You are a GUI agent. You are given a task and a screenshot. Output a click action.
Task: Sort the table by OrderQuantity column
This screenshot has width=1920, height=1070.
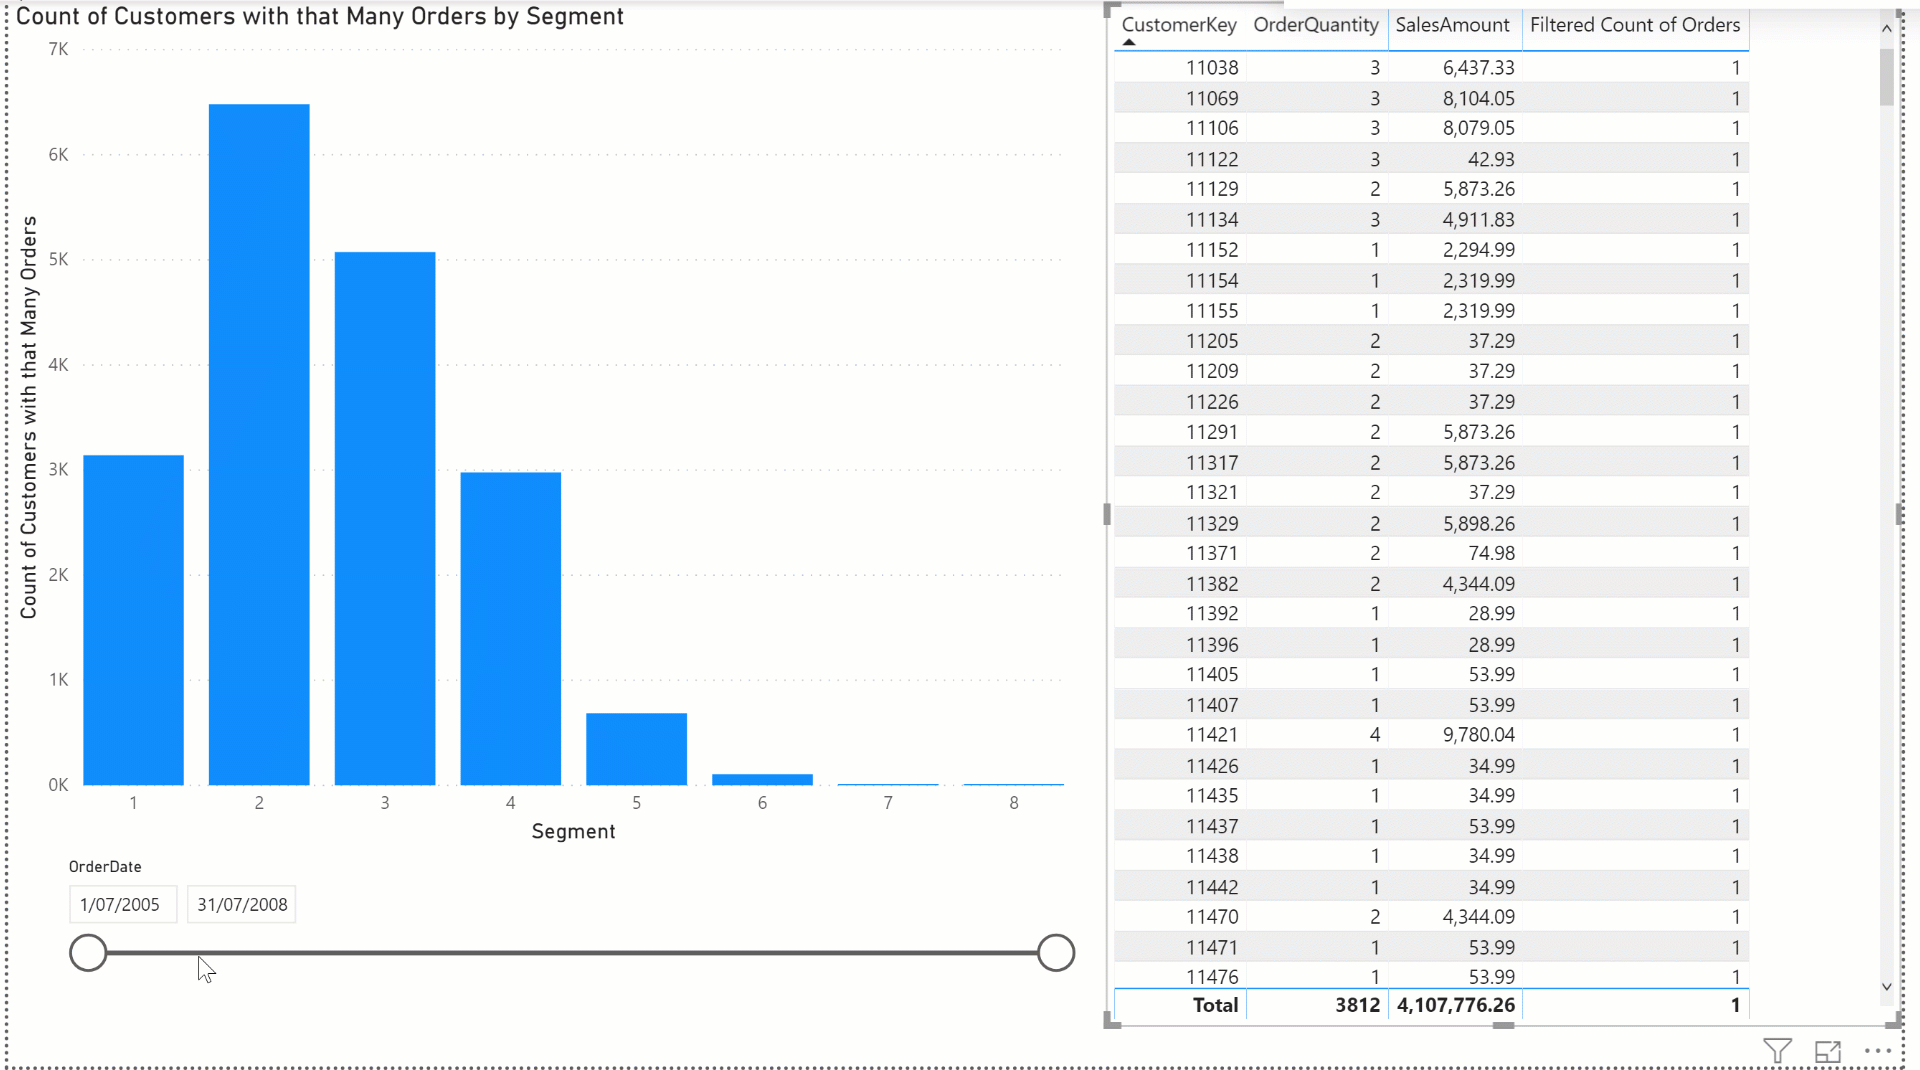(1315, 24)
